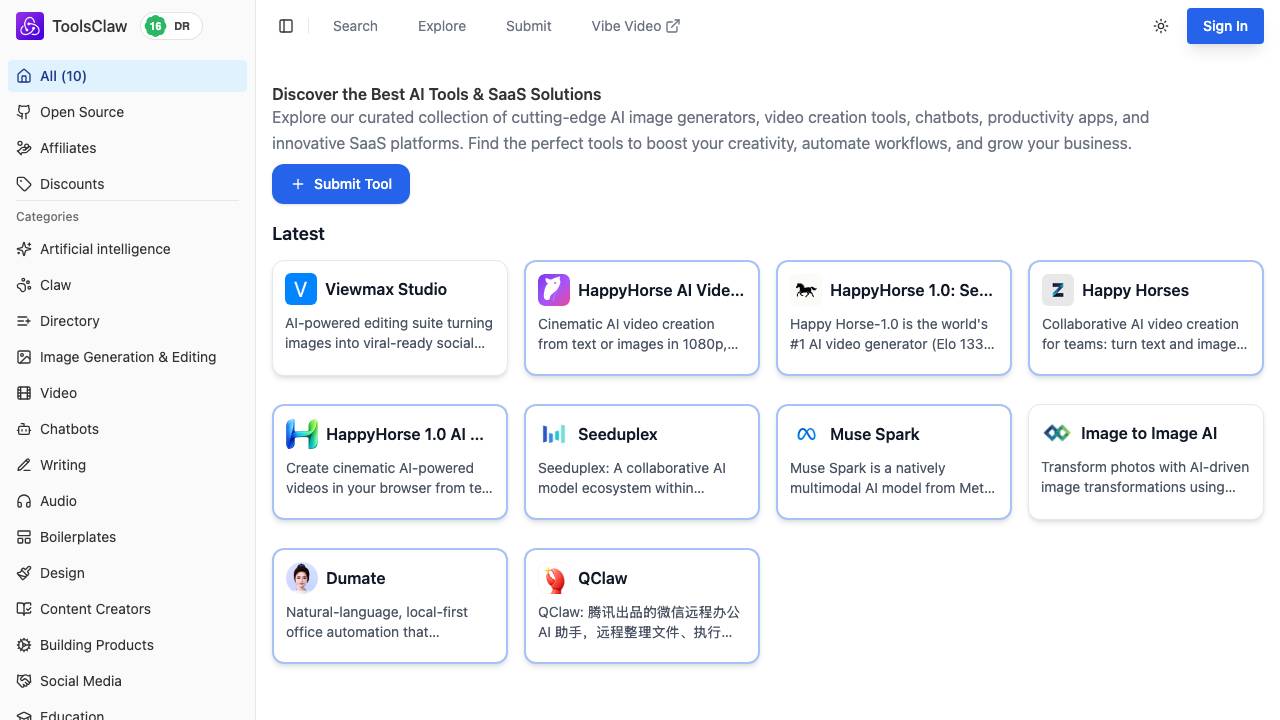Open the Social Media category
The image size is (1280, 720).
coord(127,681)
